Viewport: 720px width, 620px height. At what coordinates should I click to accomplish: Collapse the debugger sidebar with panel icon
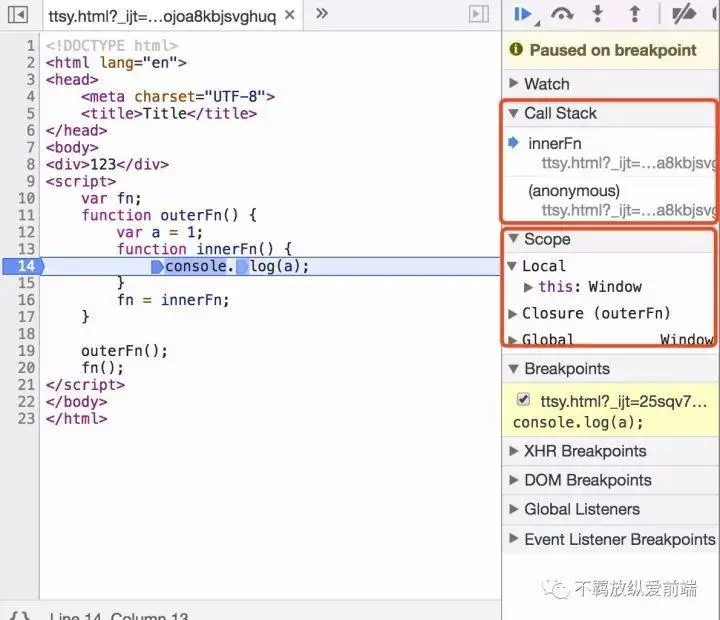pyautogui.click(x=479, y=14)
